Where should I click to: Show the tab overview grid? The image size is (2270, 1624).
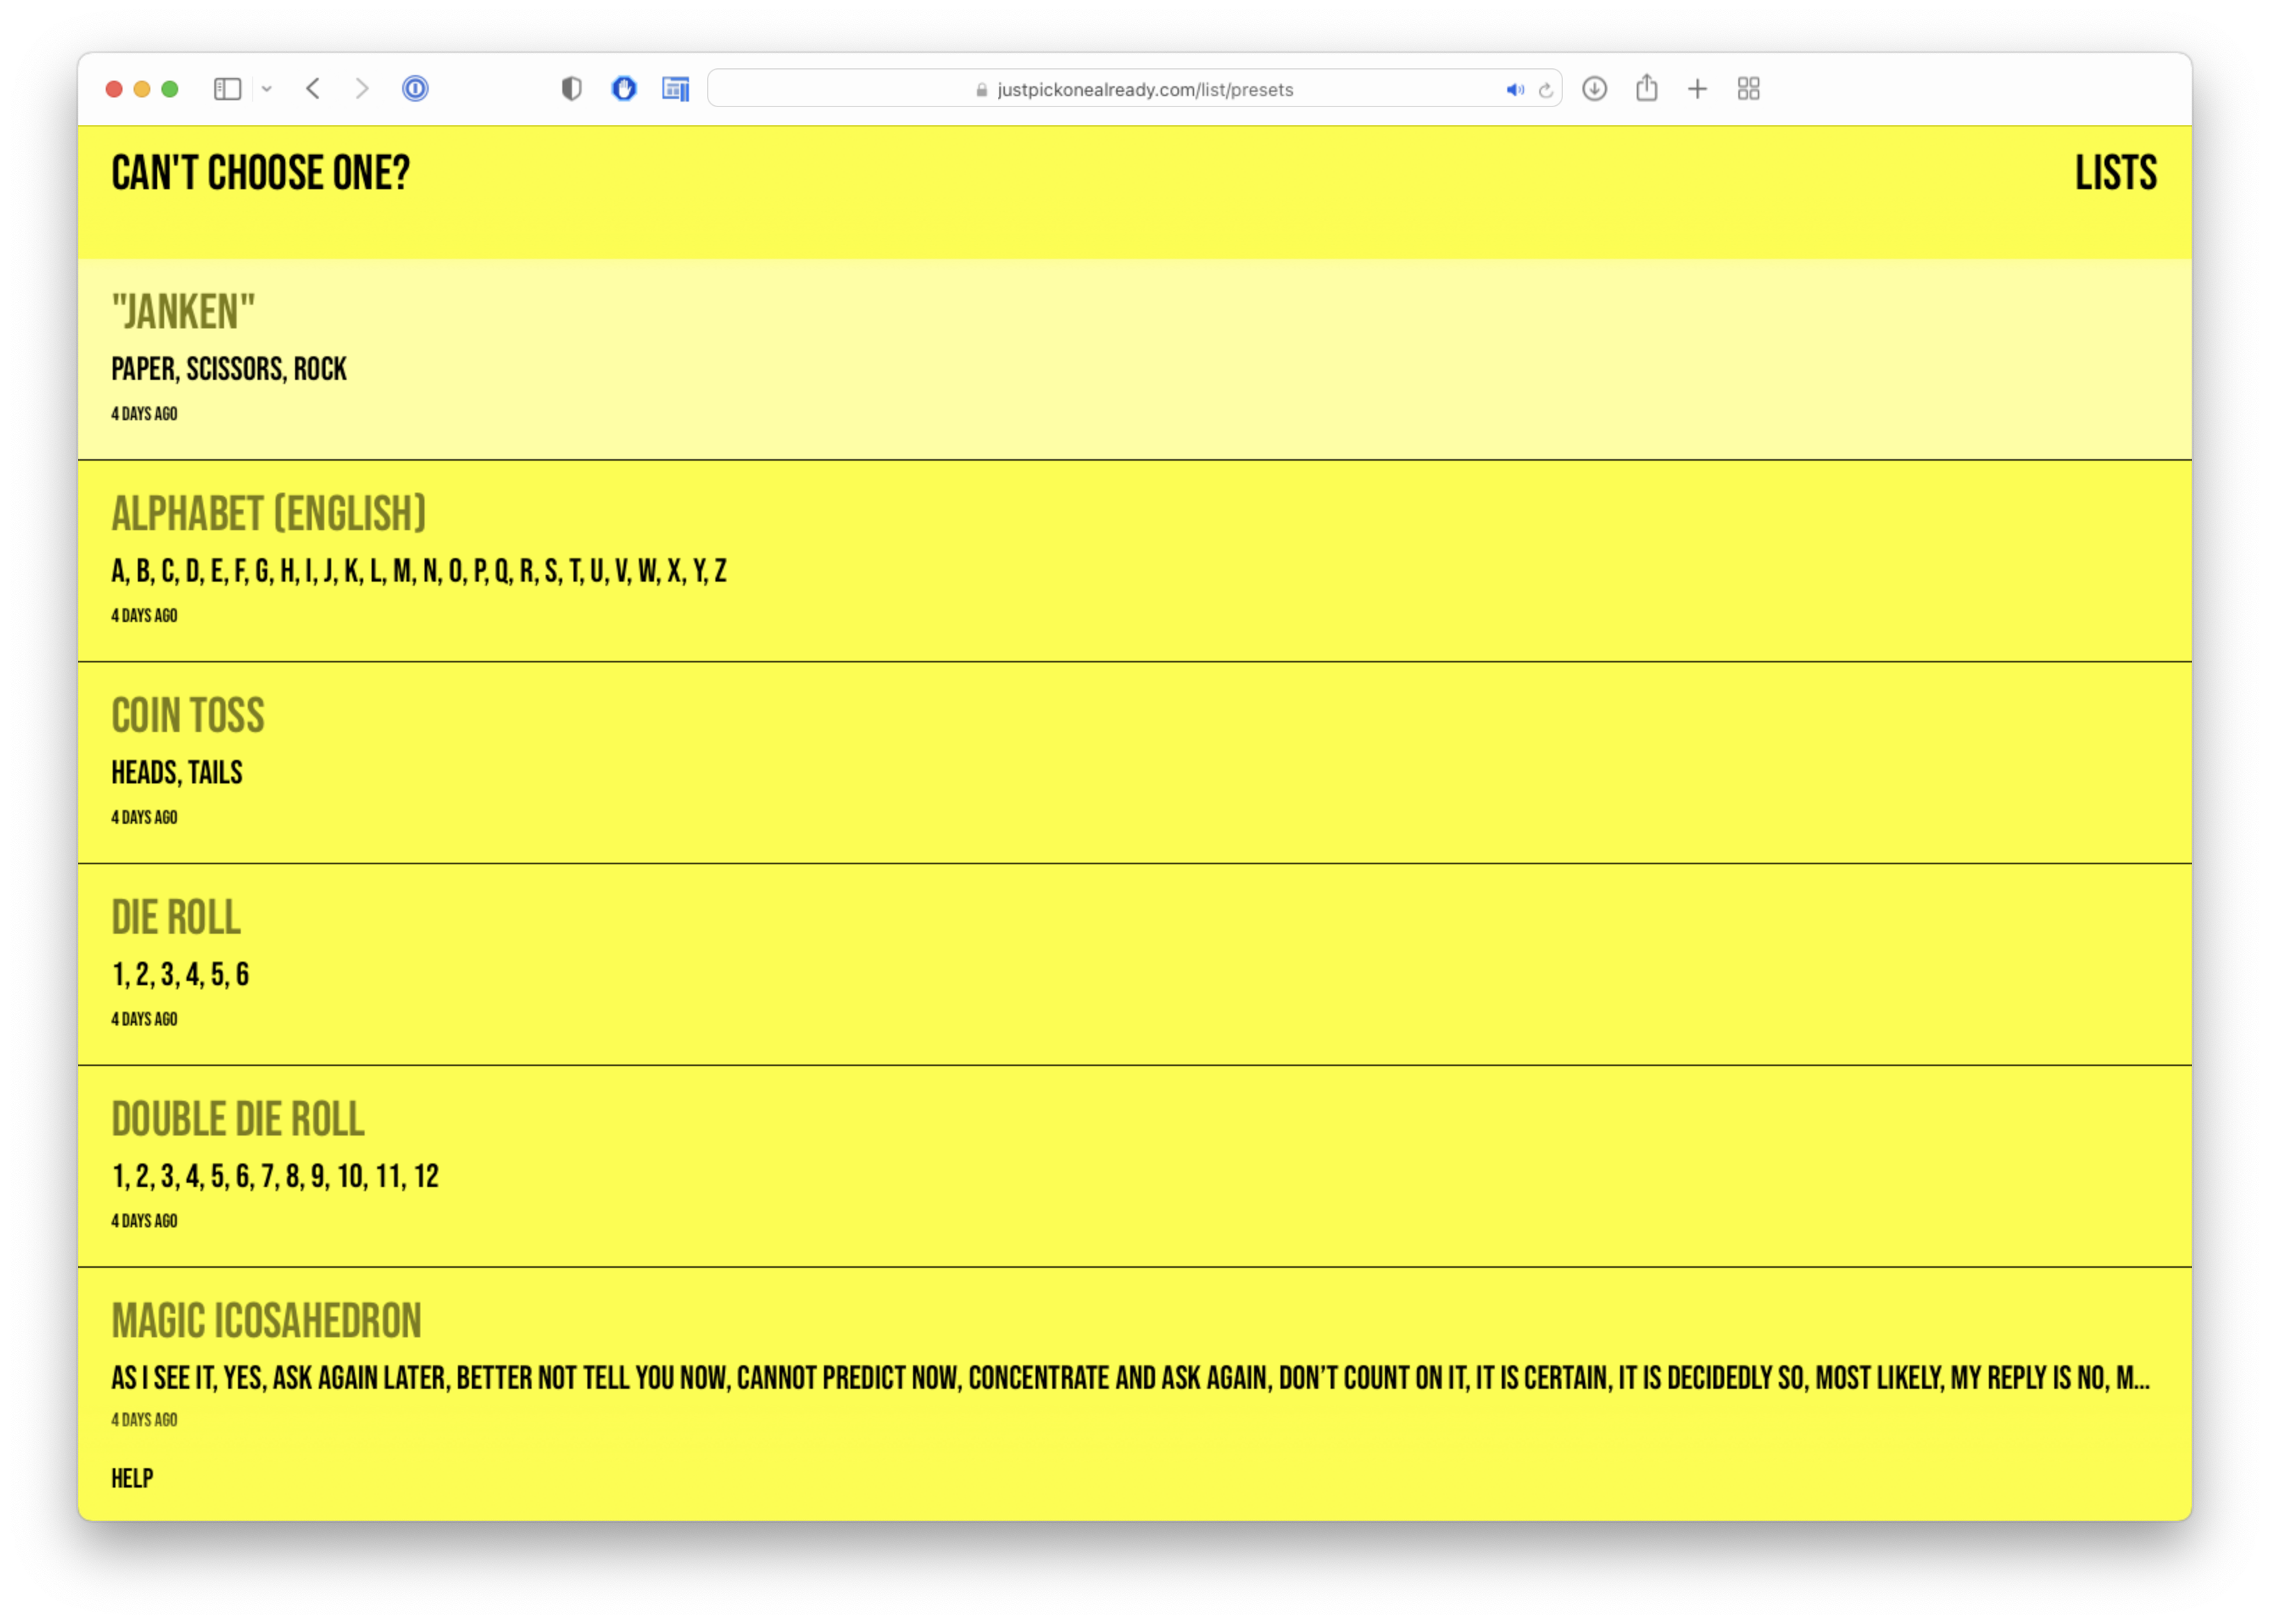click(1749, 89)
